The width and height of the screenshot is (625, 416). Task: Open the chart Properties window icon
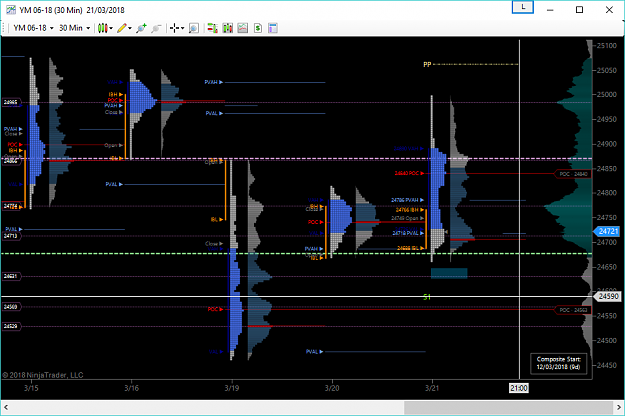click(x=273, y=28)
